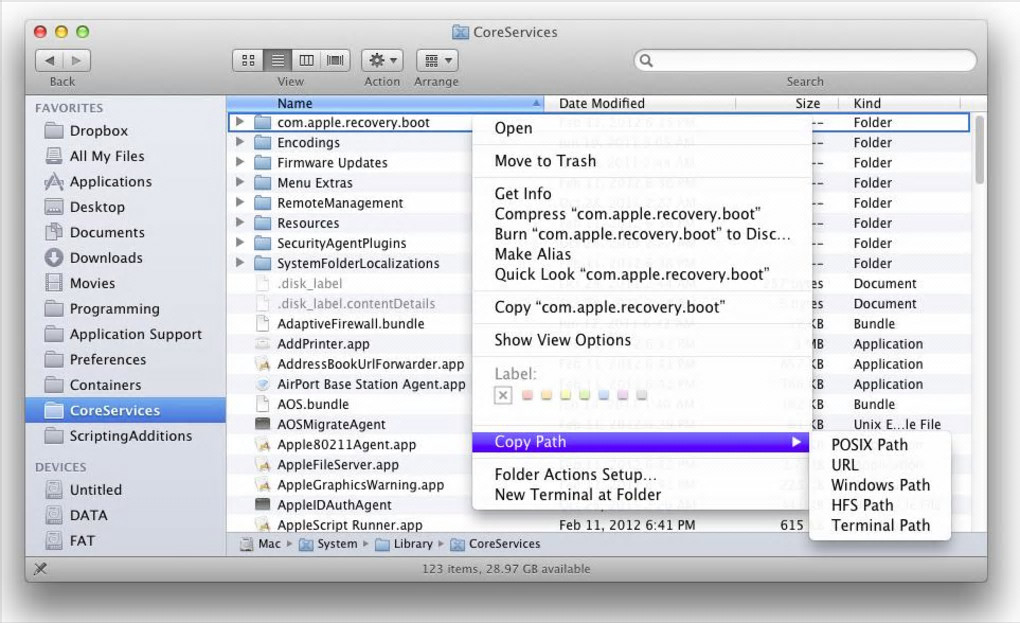The image size is (1020, 623).
Task: Sort by the Name column header
Action: (384, 103)
